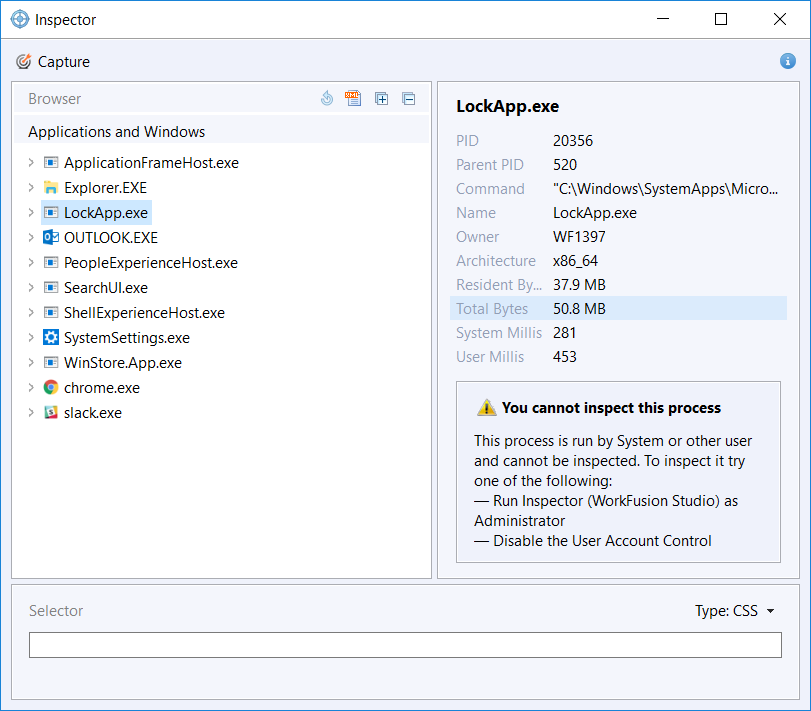This screenshot has width=811, height=711.
Task: Expand the ShellExperienceHost.exe node
Action: (31, 312)
